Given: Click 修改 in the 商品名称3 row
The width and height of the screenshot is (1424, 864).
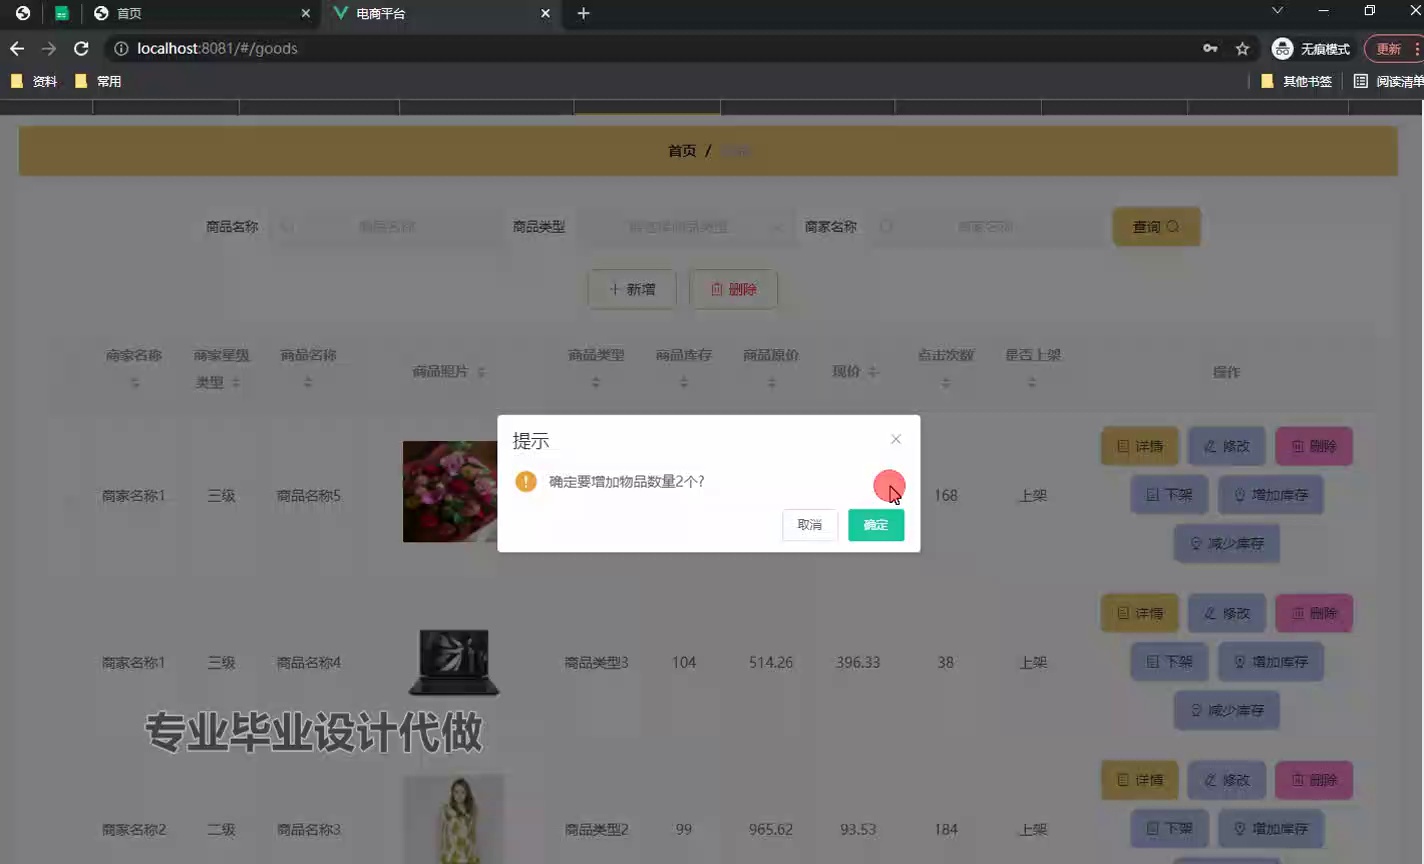Looking at the screenshot, I should pos(1227,780).
